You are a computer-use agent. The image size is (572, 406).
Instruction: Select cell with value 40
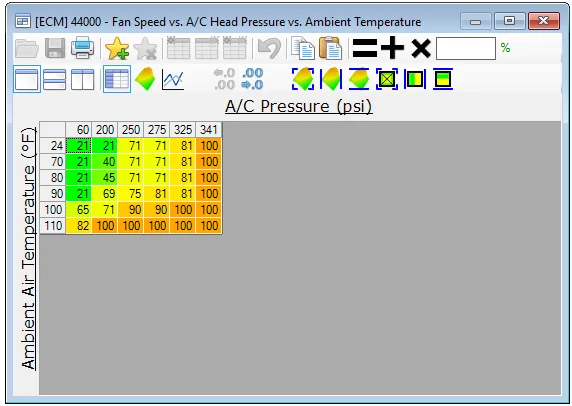[x=104, y=162]
